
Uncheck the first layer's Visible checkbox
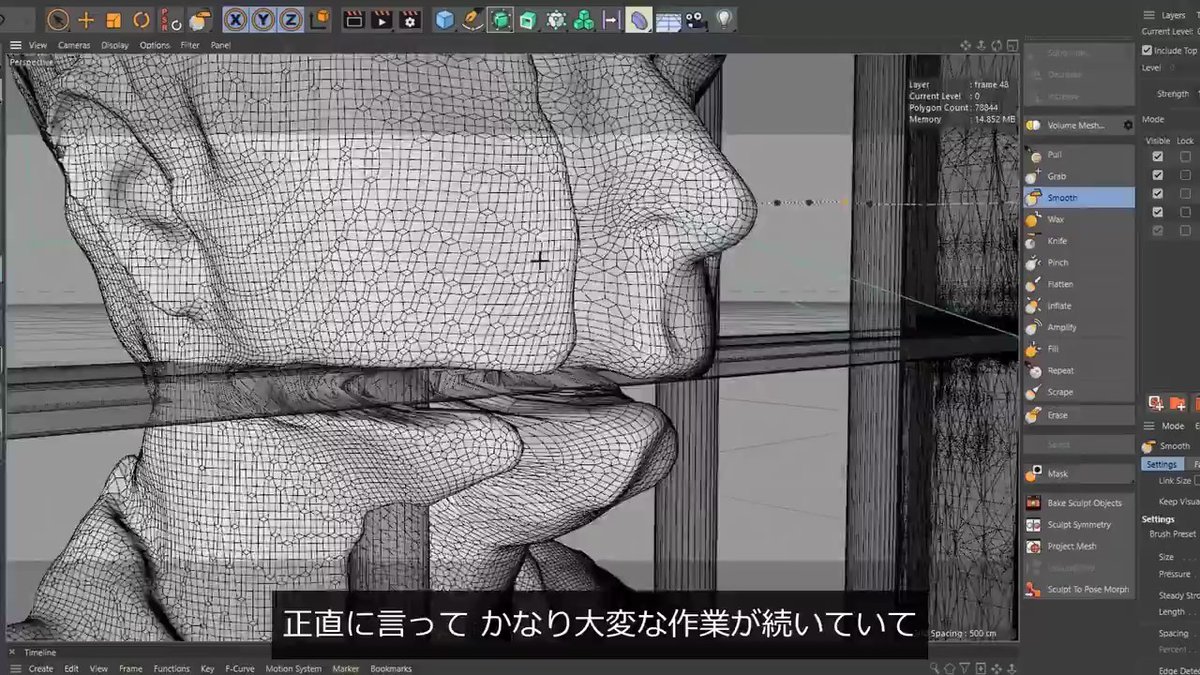pos(1158,157)
